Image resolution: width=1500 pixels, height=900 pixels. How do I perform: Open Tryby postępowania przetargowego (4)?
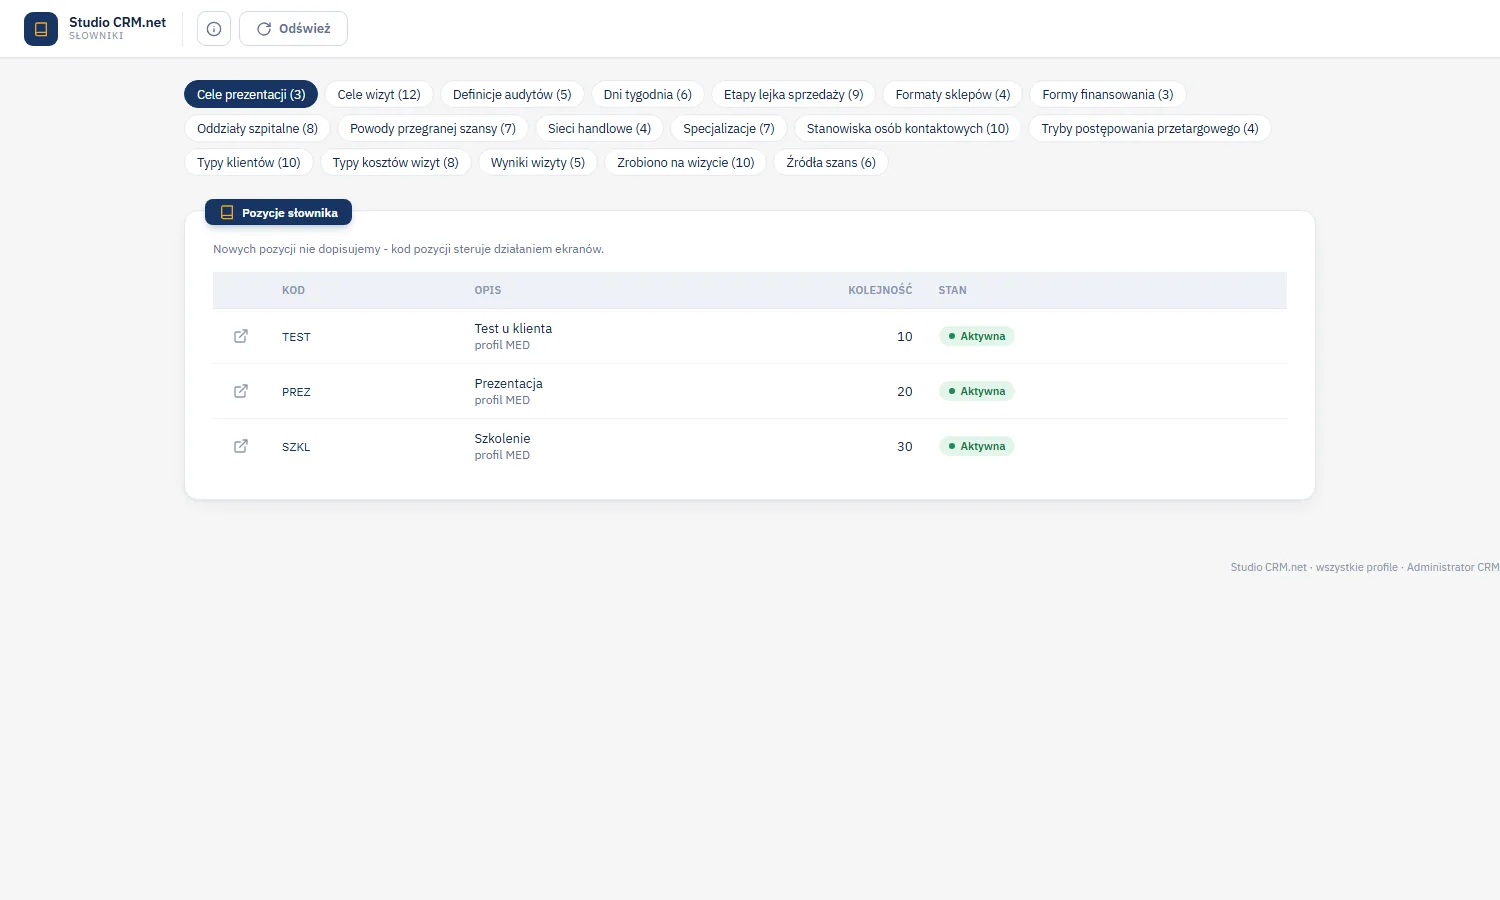point(1150,128)
